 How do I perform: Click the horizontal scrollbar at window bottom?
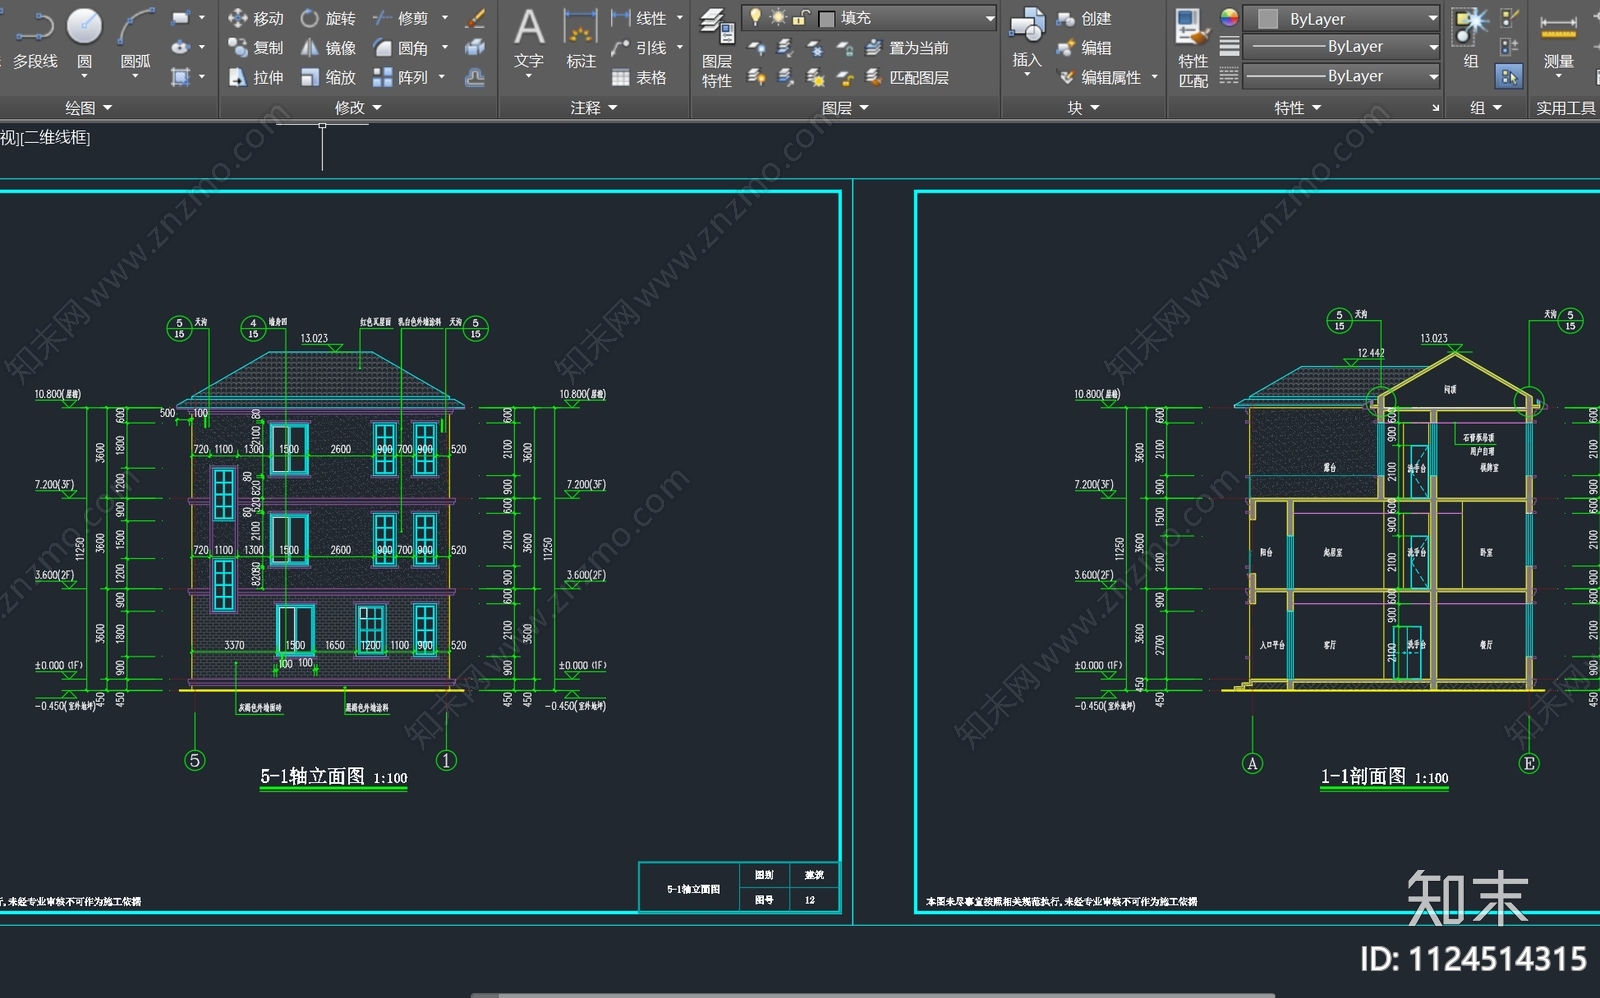(x=872, y=995)
